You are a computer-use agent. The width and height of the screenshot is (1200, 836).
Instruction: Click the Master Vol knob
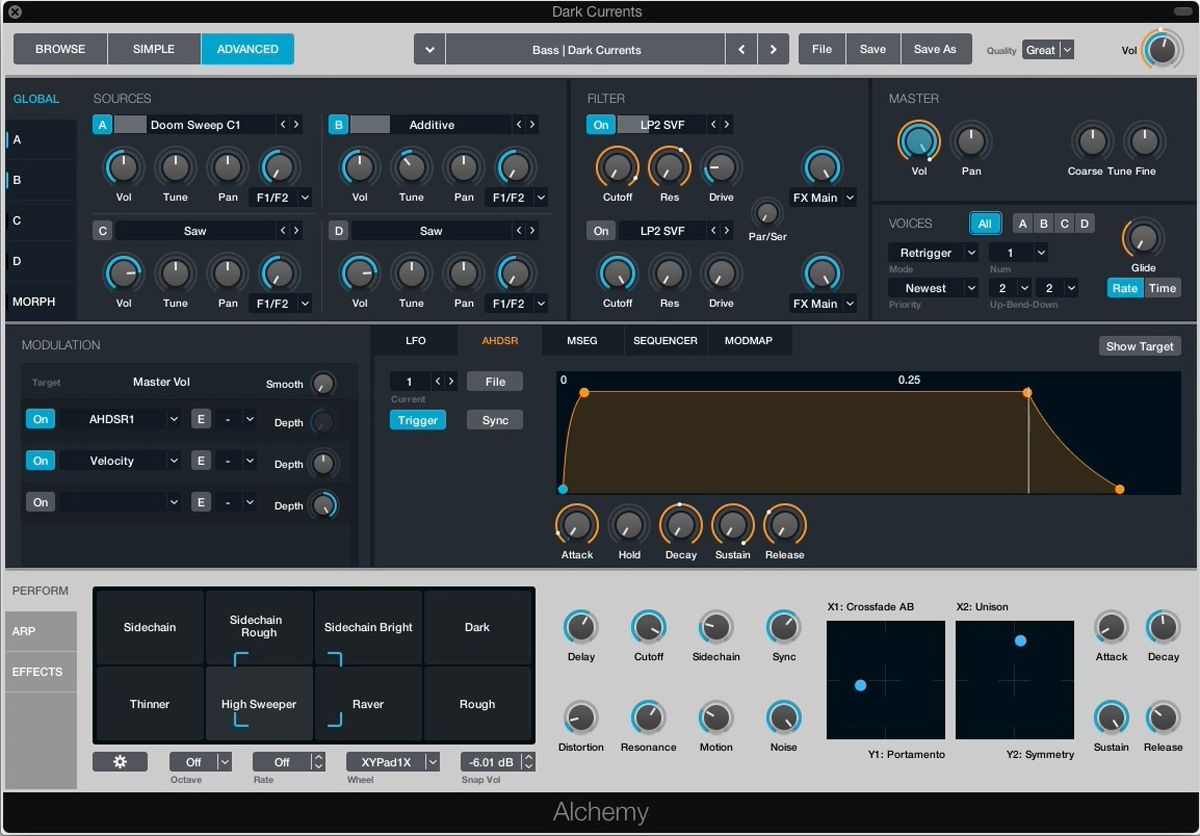(x=919, y=142)
